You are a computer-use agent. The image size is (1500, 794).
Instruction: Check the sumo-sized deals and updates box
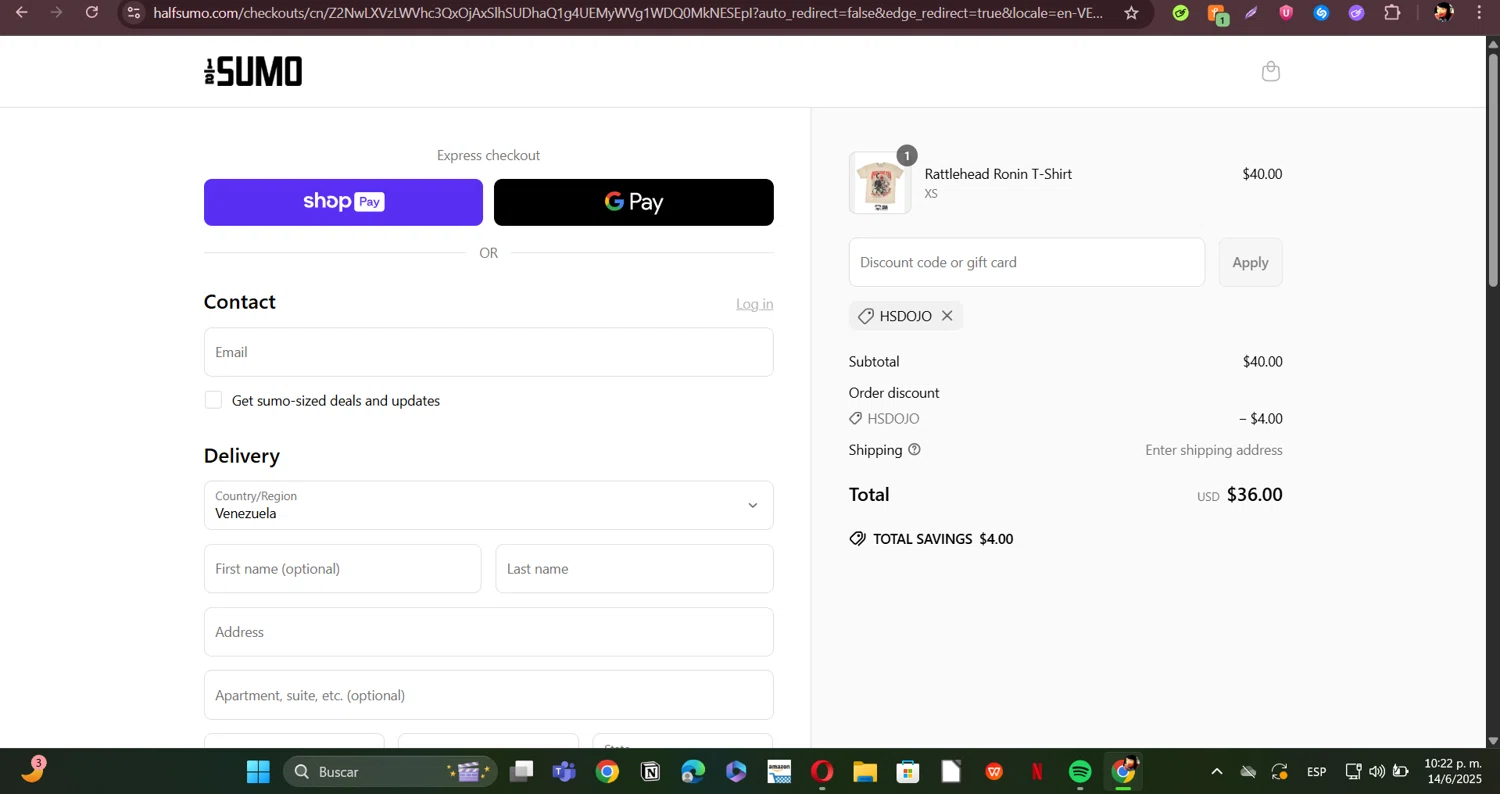pos(213,400)
